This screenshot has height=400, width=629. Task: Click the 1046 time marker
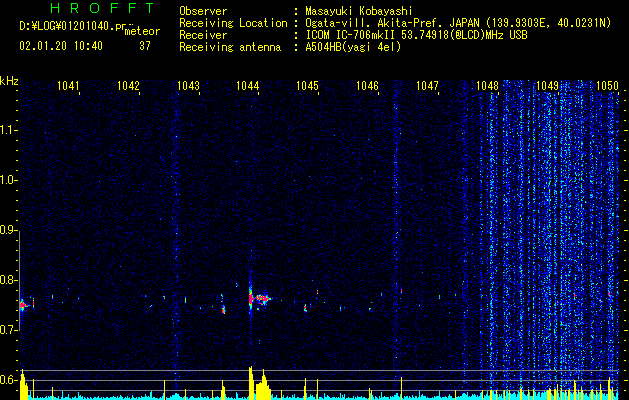(x=367, y=85)
